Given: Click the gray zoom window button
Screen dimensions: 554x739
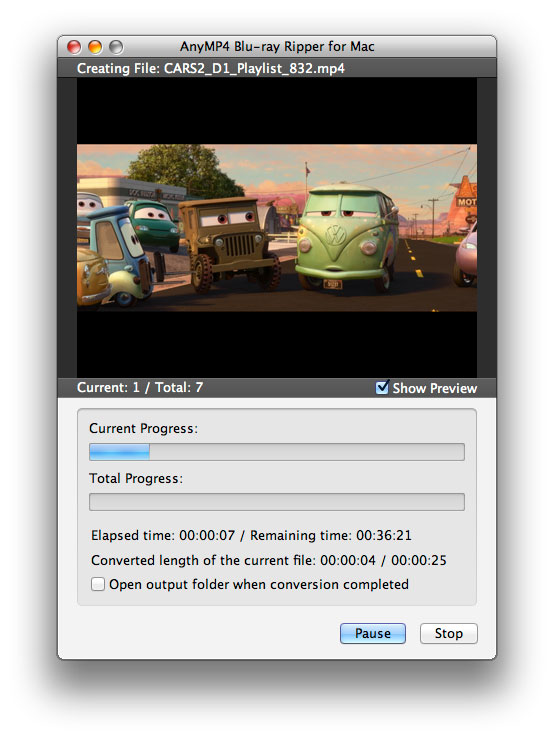Looking at the screenshot, I should pos(116,47).
